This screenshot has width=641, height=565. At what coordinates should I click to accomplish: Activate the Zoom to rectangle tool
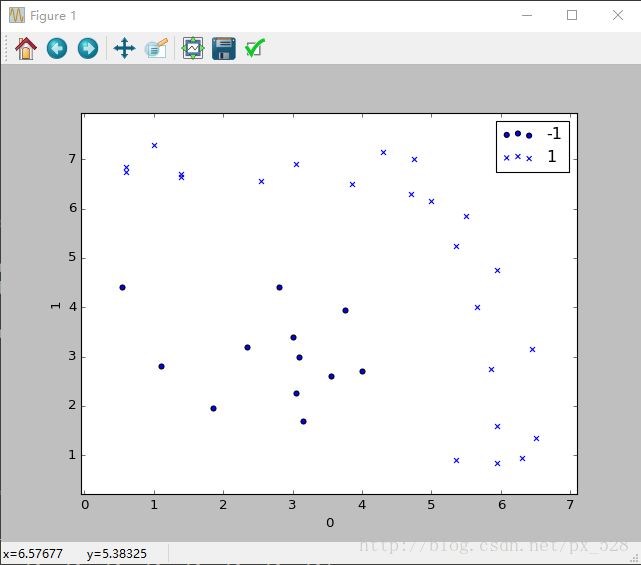pyautogui.click(x=156, y=48)
